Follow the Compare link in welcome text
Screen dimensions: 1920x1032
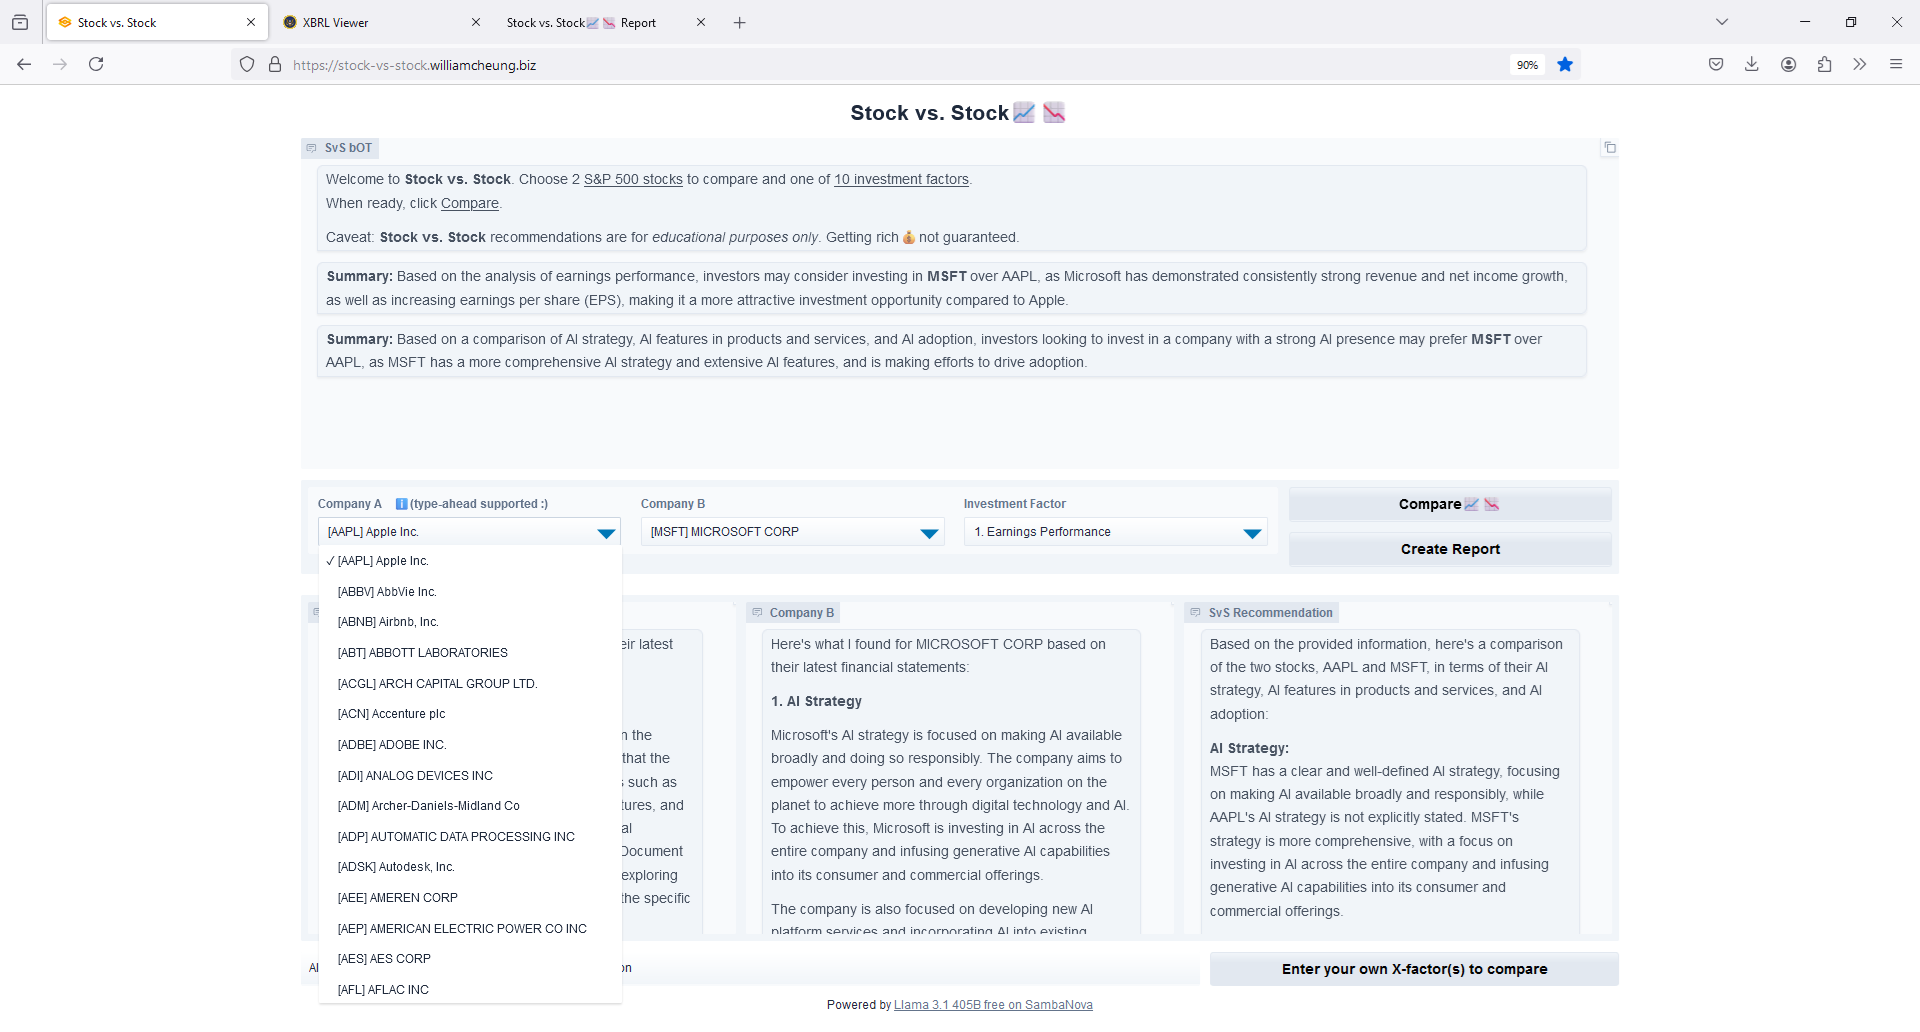(x=470, y=204)
